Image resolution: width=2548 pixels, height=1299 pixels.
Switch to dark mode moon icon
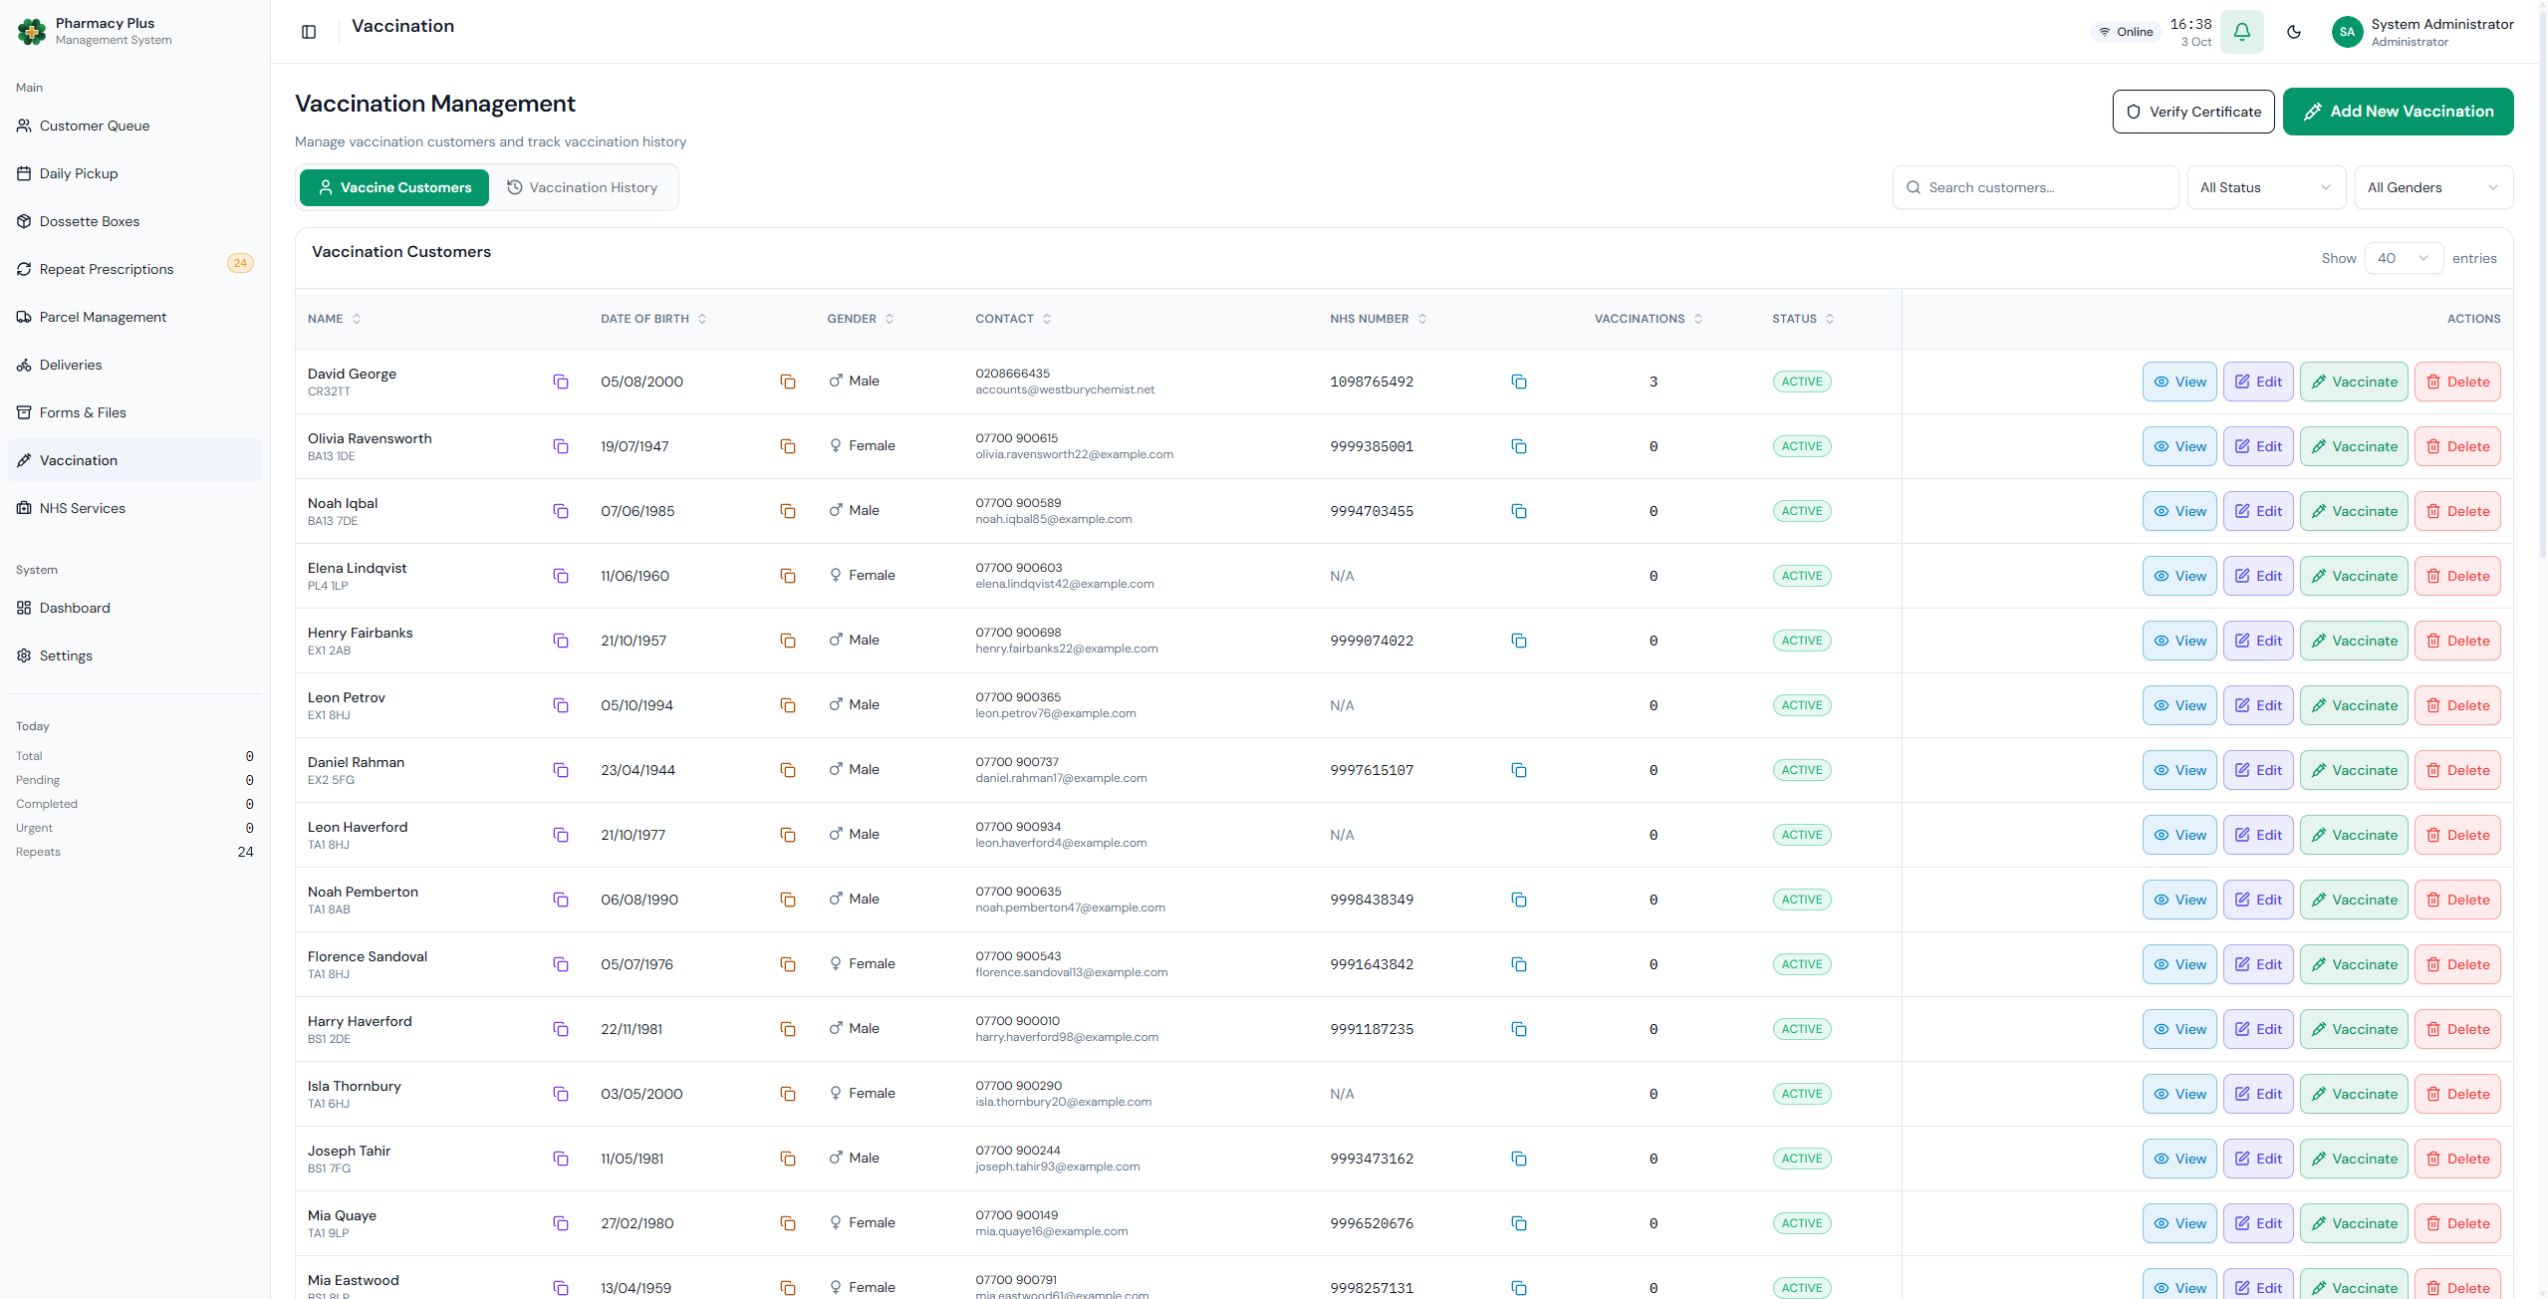click(x=2294, y=32)
